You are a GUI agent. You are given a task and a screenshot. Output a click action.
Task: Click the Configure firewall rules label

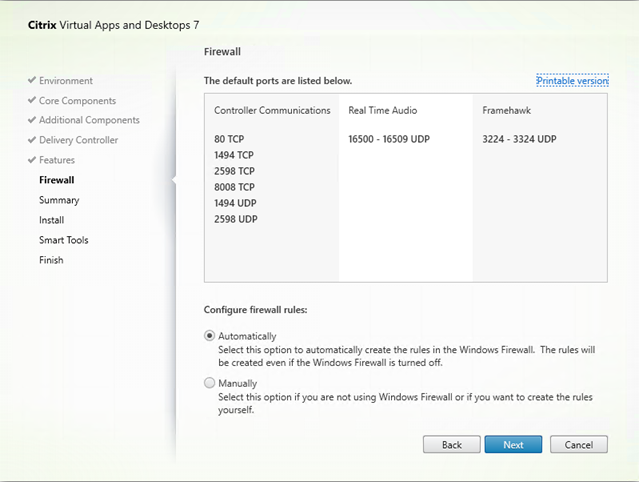[256, 310]
